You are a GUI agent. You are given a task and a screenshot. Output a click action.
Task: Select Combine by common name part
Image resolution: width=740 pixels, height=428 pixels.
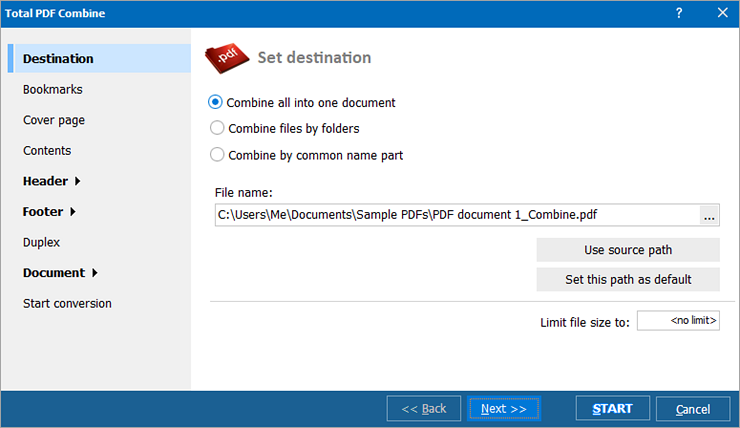tap(216, 155)
